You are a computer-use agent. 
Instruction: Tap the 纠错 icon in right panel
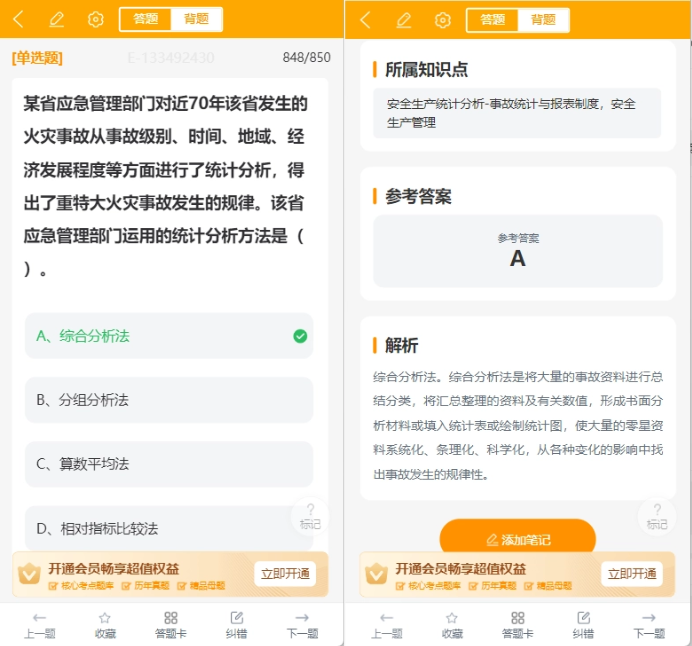[583, 625]
